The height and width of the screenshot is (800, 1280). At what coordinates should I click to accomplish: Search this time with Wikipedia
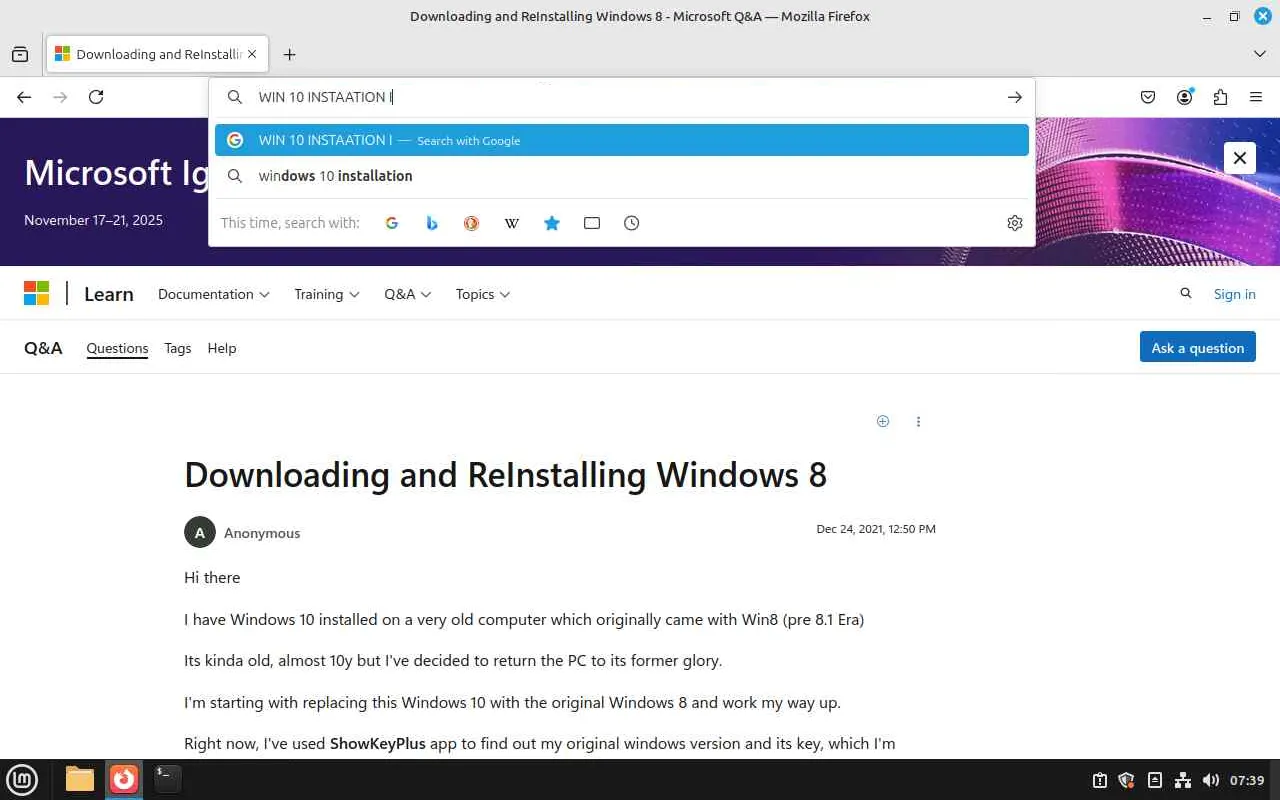pos(512,223)
